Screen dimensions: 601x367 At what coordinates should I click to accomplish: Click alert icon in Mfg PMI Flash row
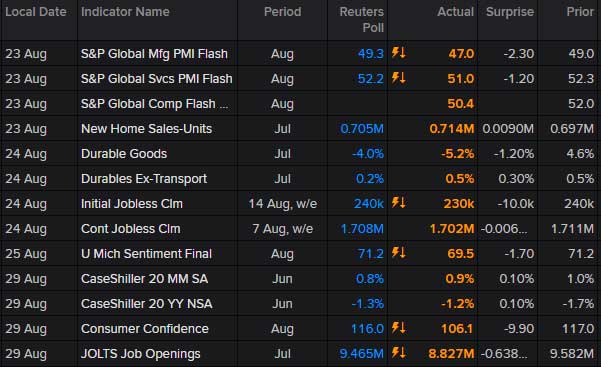tap(399, 53)
